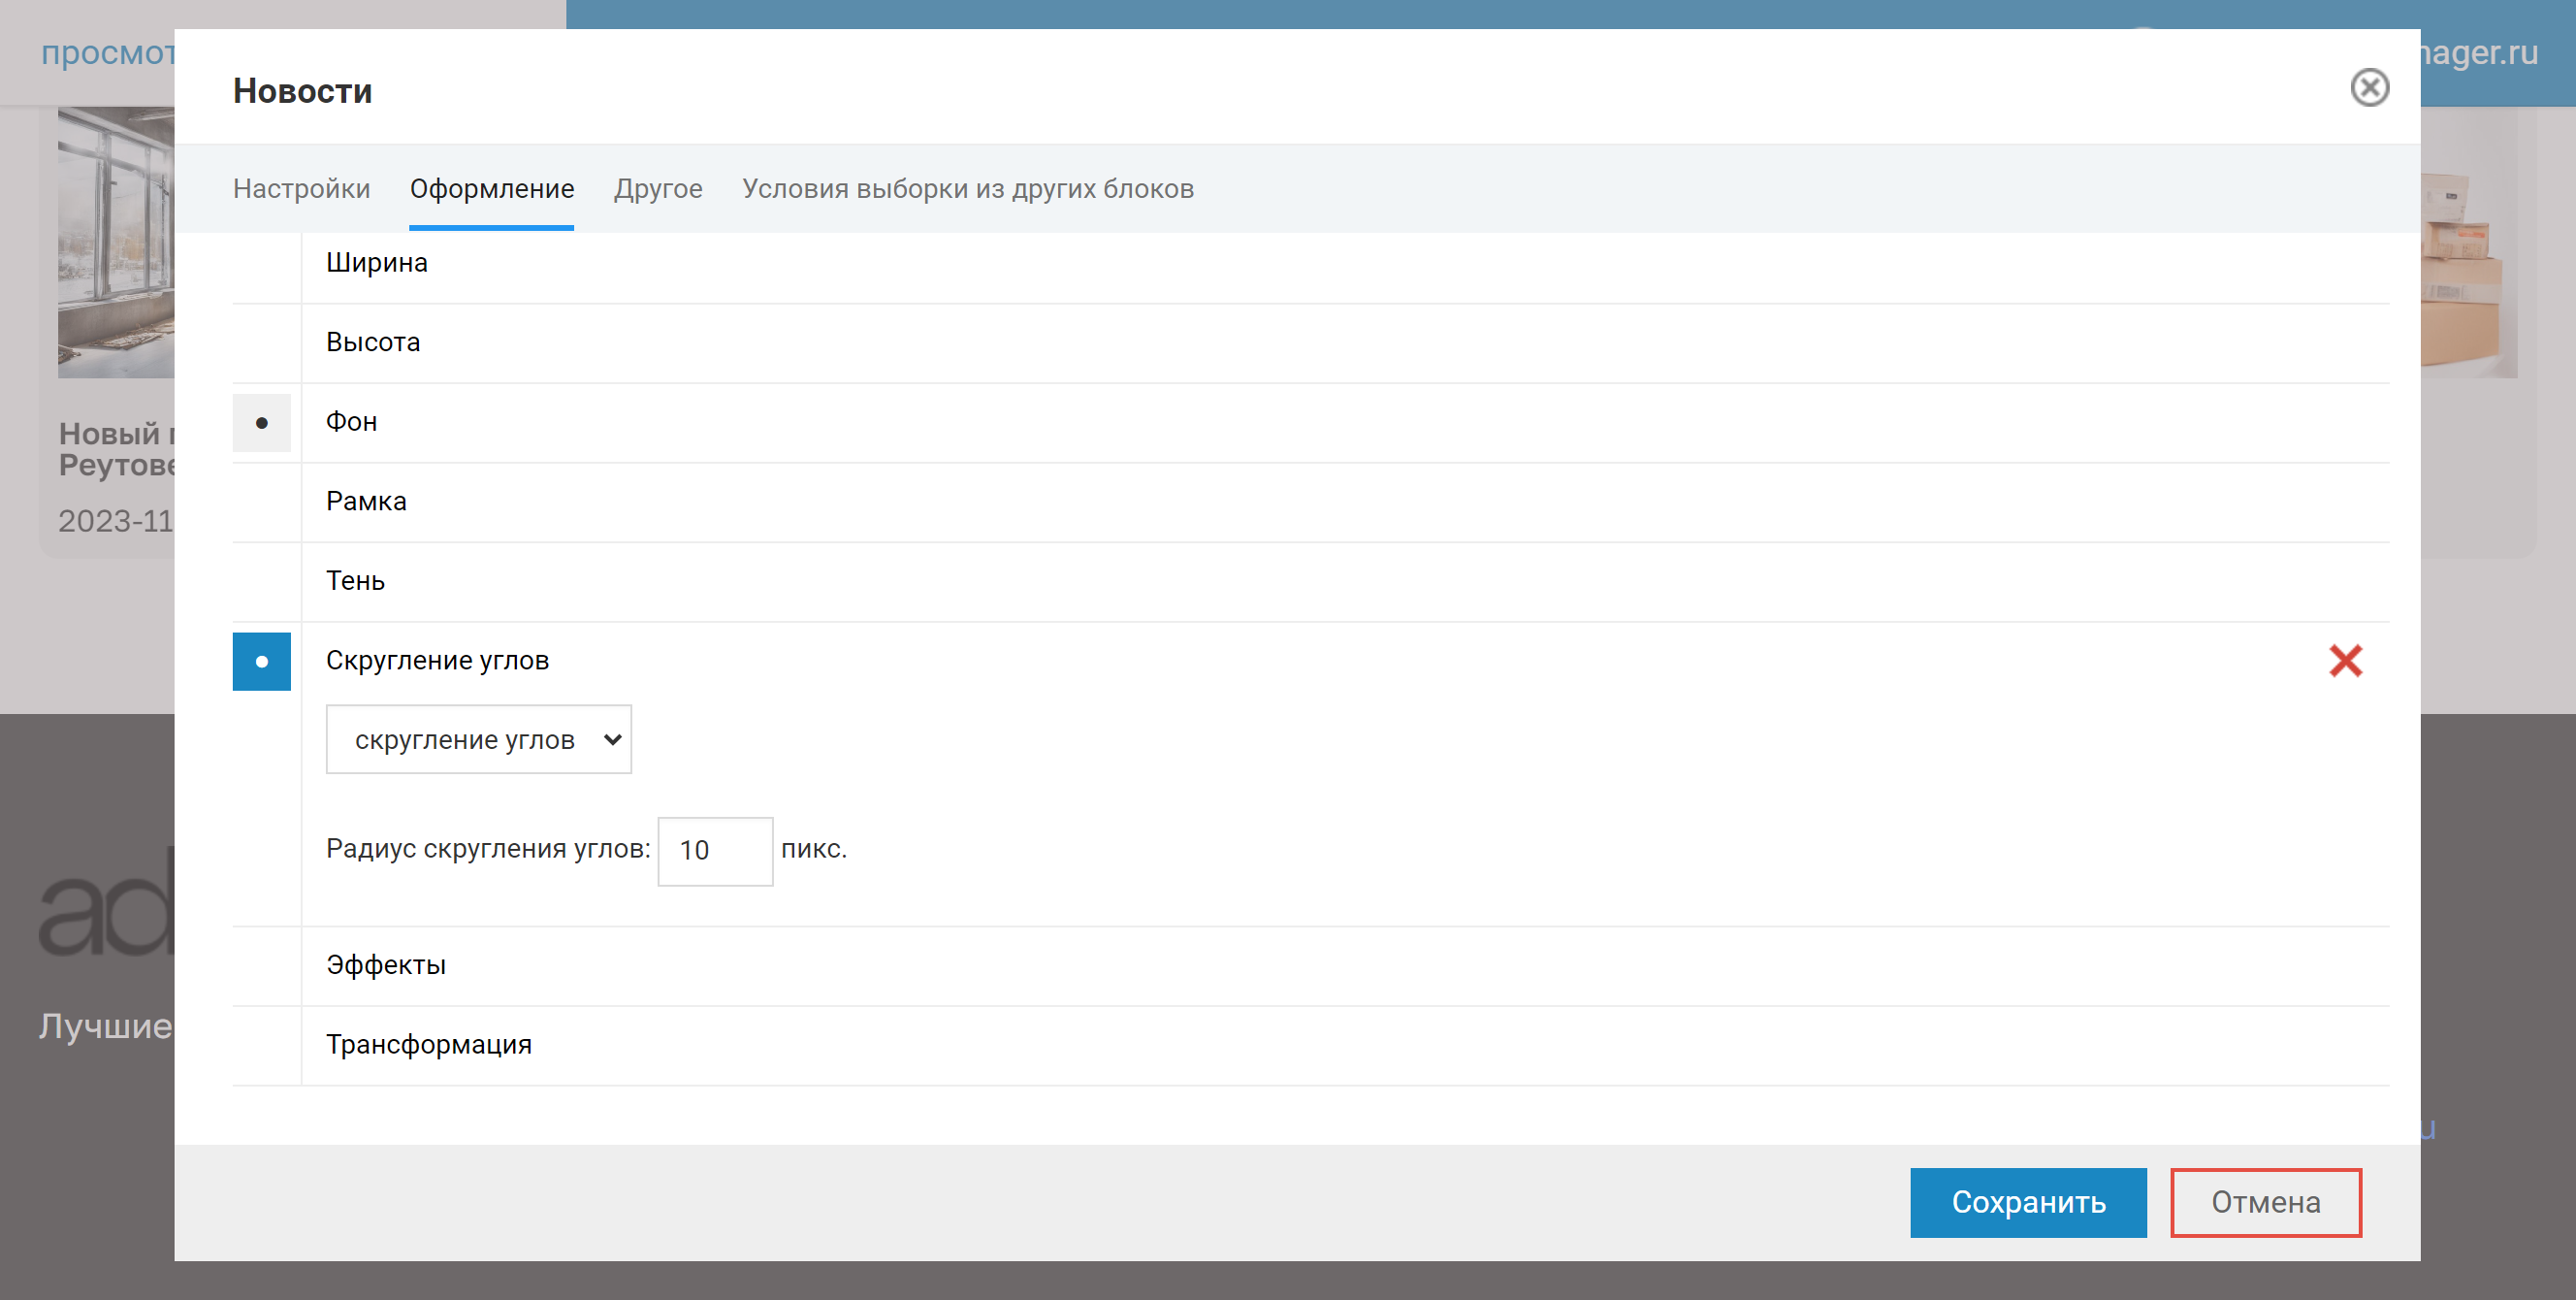
Task: Expand the Рамка section
Action: click(x=366, y=501)
